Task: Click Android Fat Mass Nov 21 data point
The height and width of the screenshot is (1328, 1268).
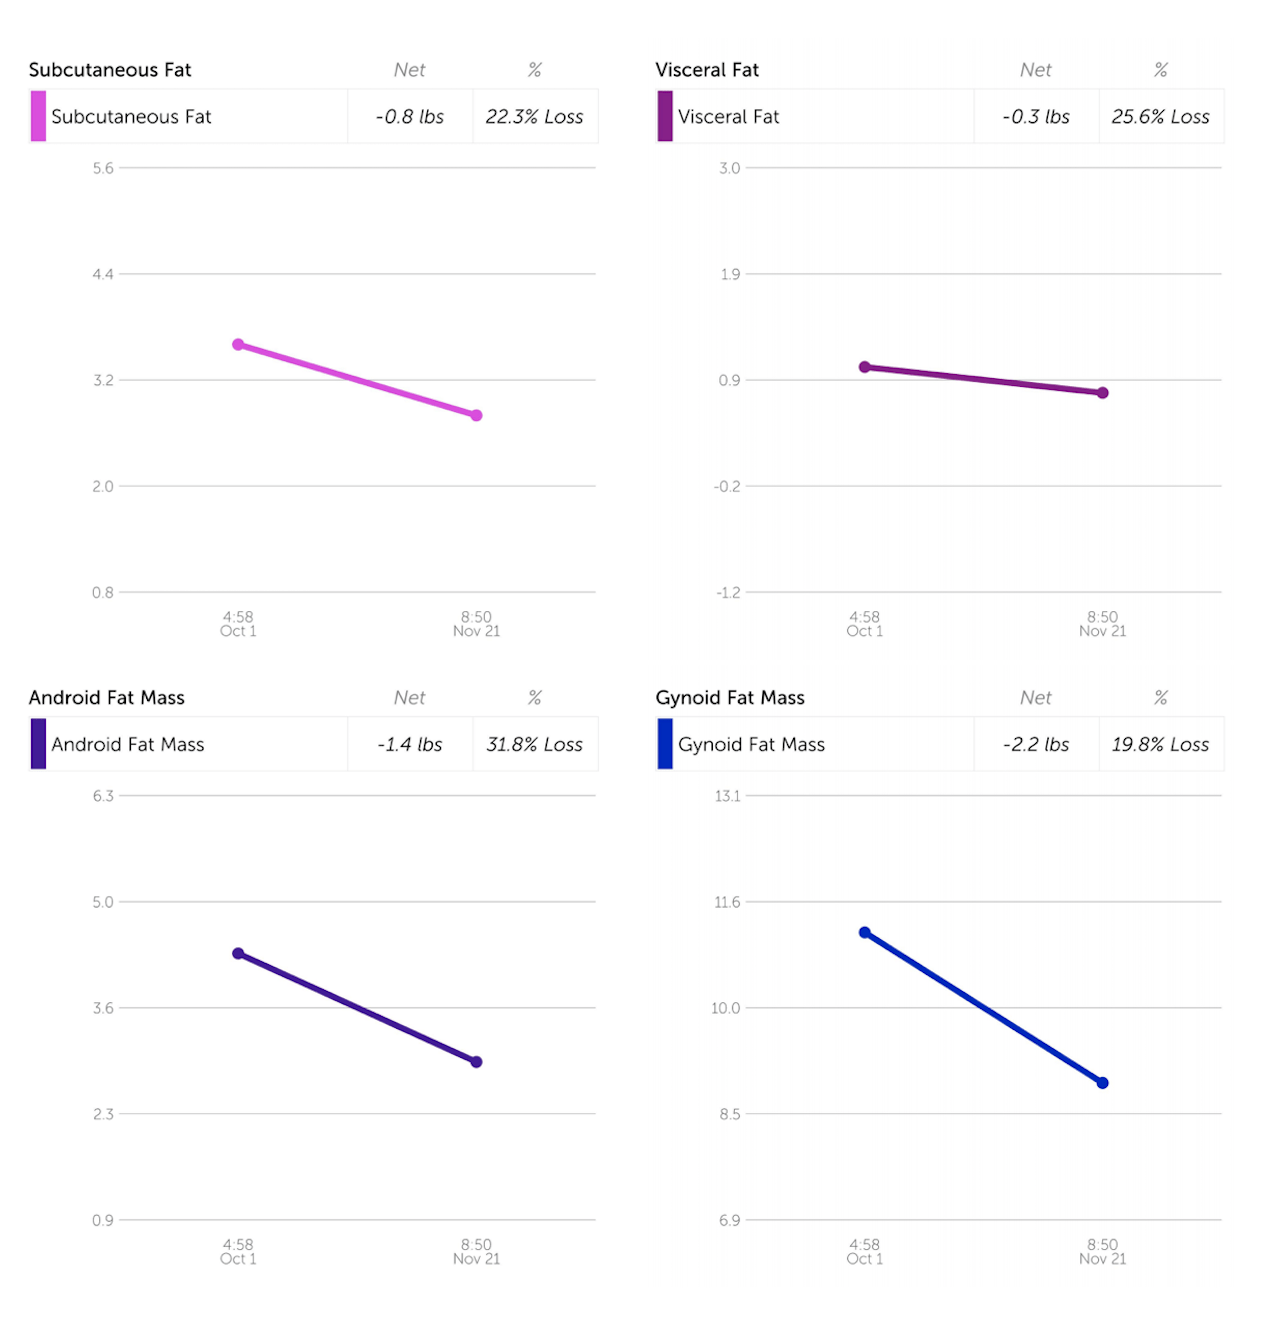Action: pos(476,1062)
